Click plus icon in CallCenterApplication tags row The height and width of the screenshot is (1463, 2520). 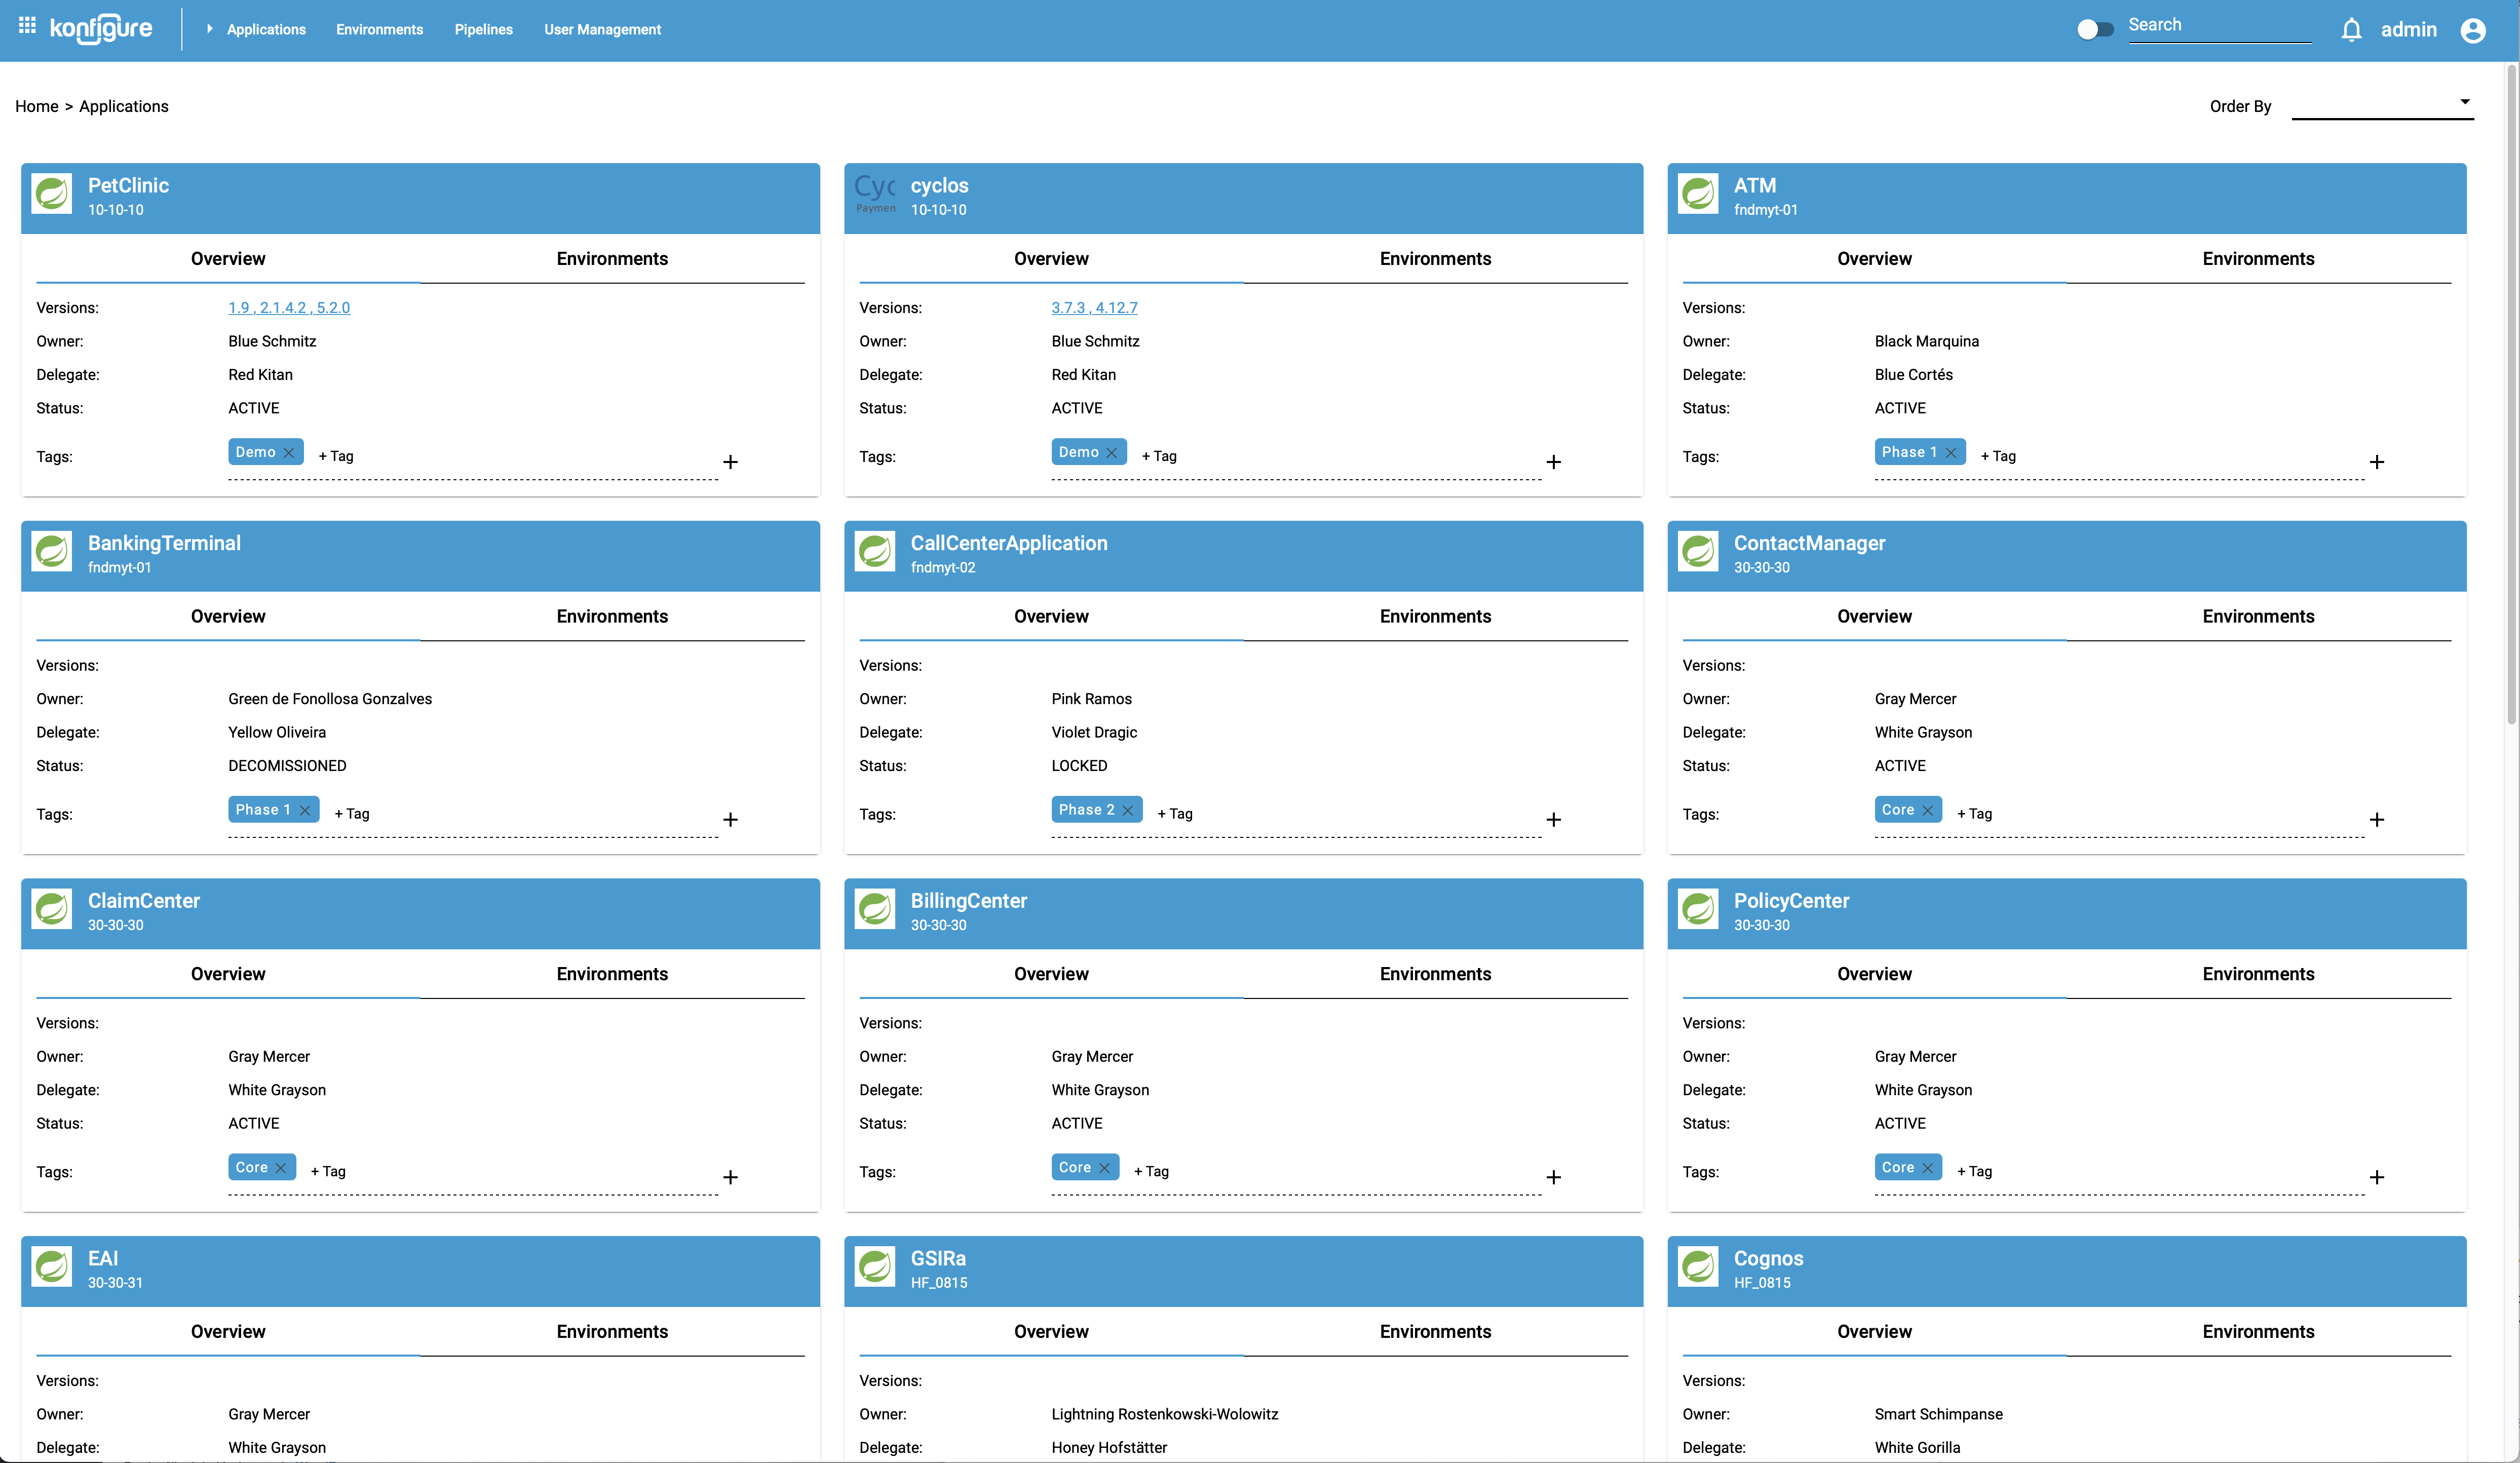click(1554, 820)
